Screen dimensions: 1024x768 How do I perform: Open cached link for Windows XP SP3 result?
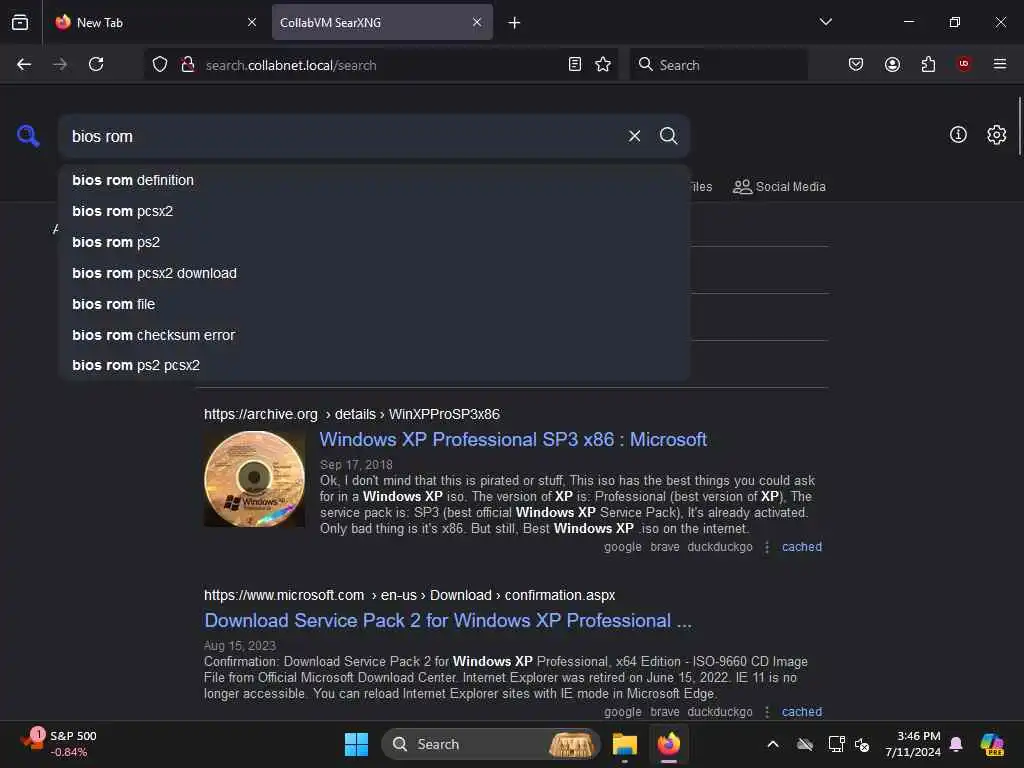click(801, 547)
